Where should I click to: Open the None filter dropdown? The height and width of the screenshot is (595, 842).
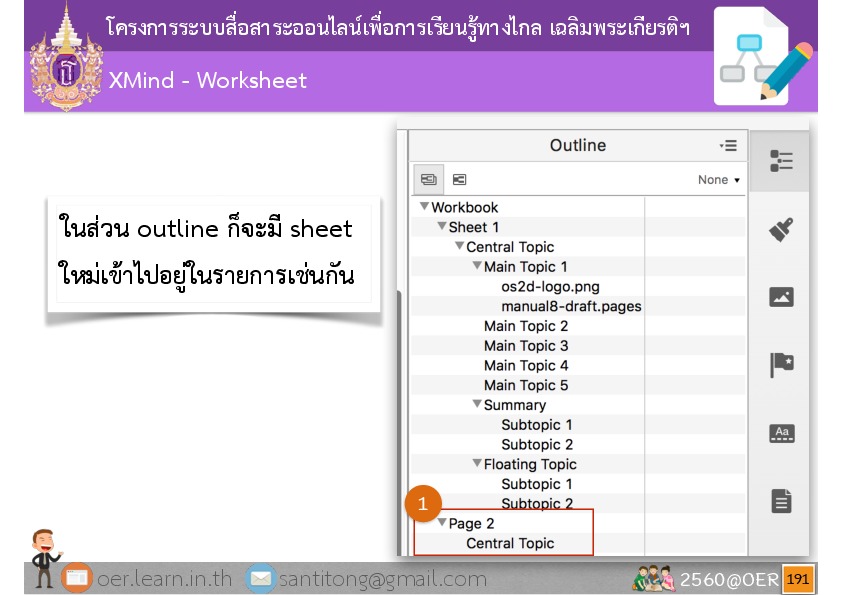719,180
